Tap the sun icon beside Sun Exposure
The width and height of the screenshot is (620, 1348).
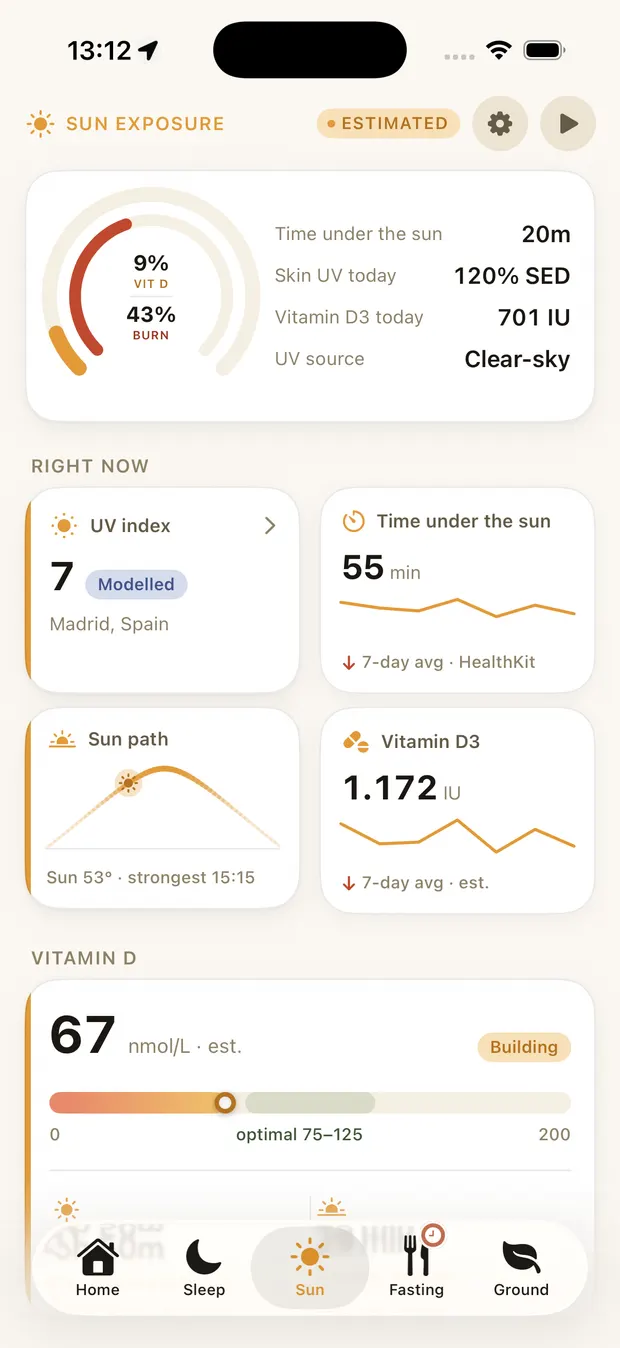(x=41, y=124)
